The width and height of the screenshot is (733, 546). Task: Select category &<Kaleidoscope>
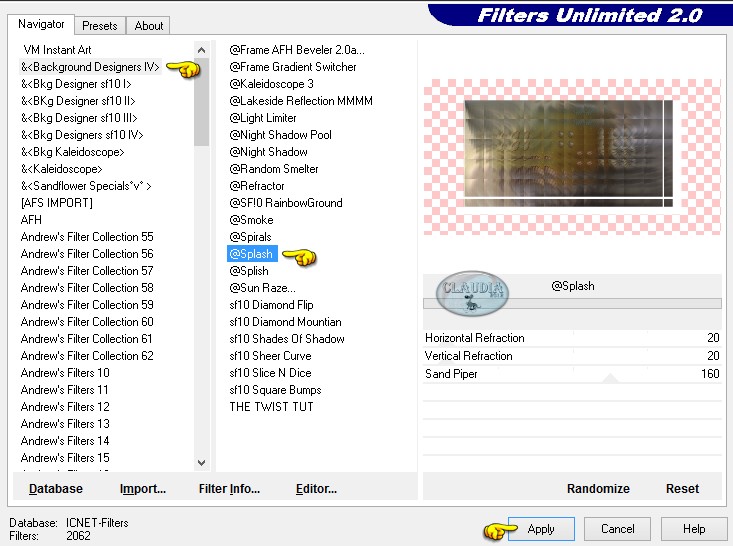[61, 169]
